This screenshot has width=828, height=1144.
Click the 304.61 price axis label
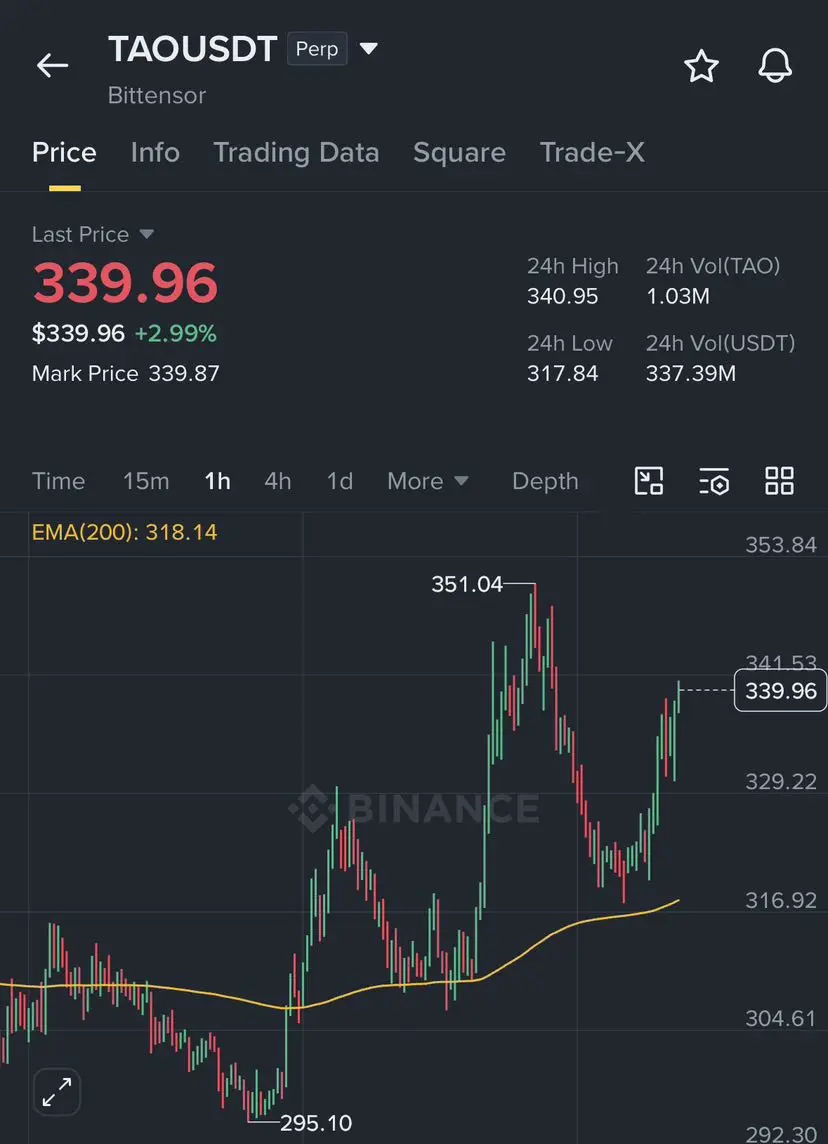[x=781, y=1019]
